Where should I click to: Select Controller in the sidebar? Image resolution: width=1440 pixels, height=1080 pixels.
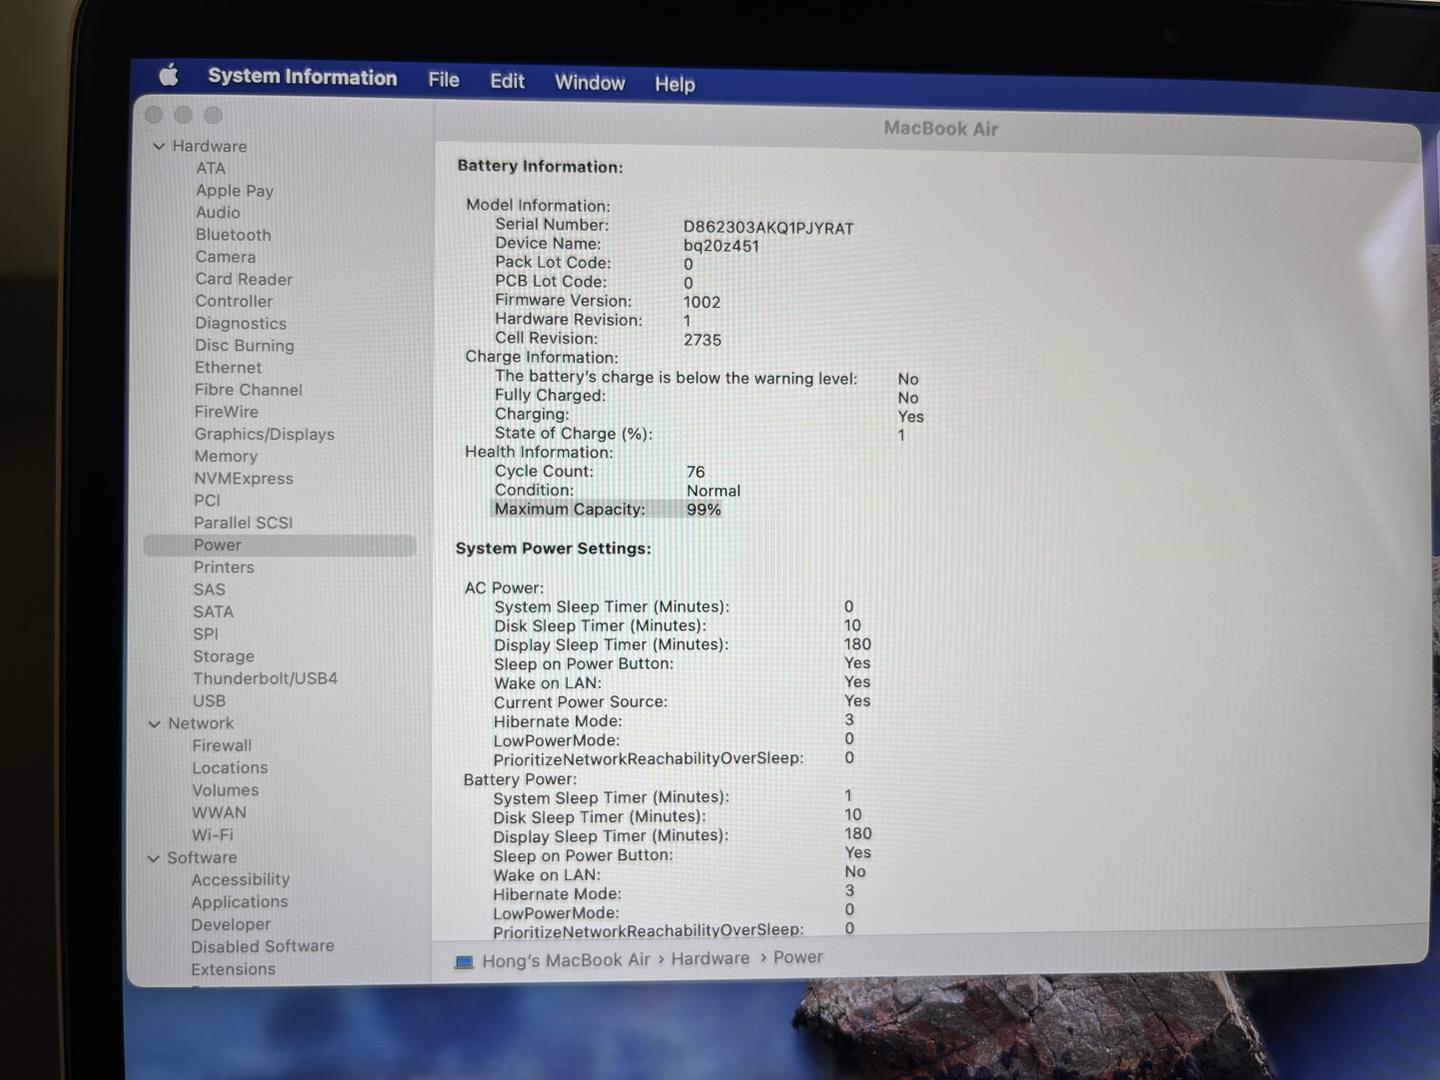[234, 301]
